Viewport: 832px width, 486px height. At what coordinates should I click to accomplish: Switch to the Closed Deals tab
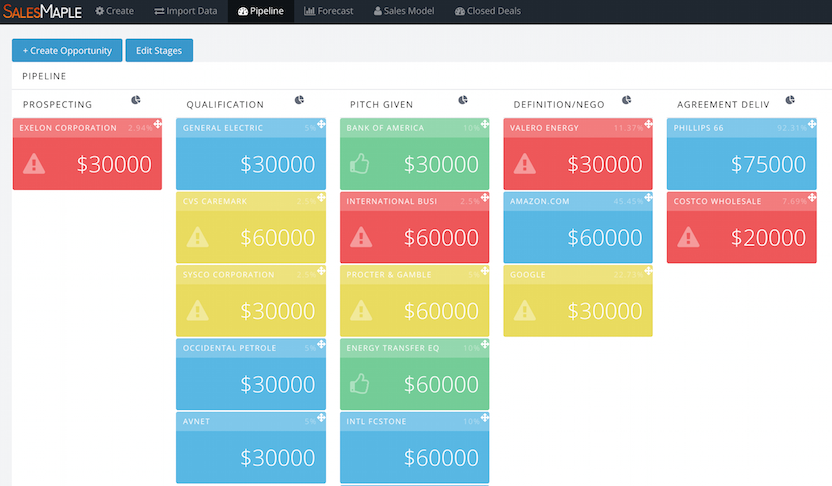pyautogui.click(x=487, y=11)
